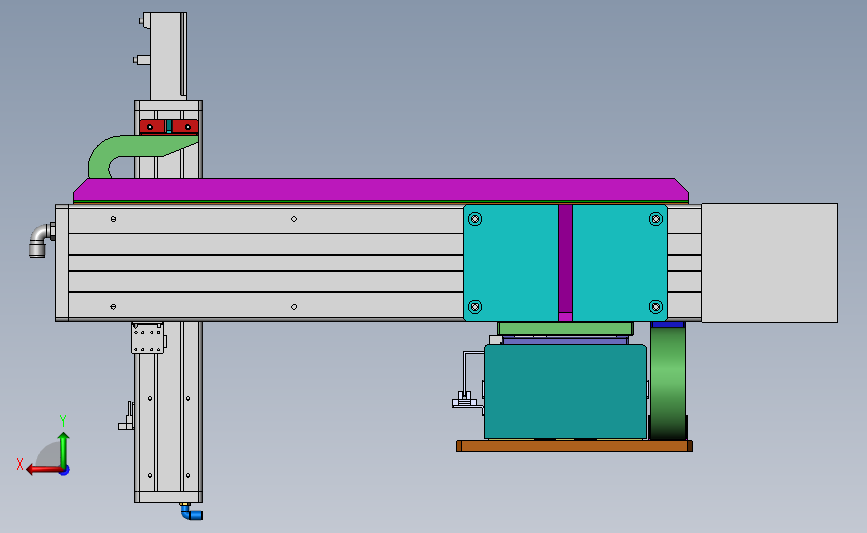This screenshot has height=533, width=867.
Task: Pick the right red clamp block
Action: point(185,127)
